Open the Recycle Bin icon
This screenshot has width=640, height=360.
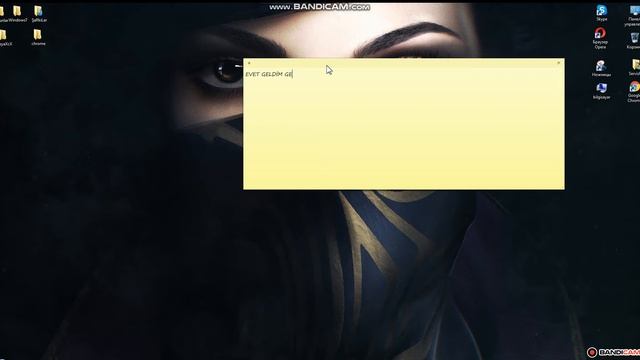pyautogui.click(x=634, y=41)
